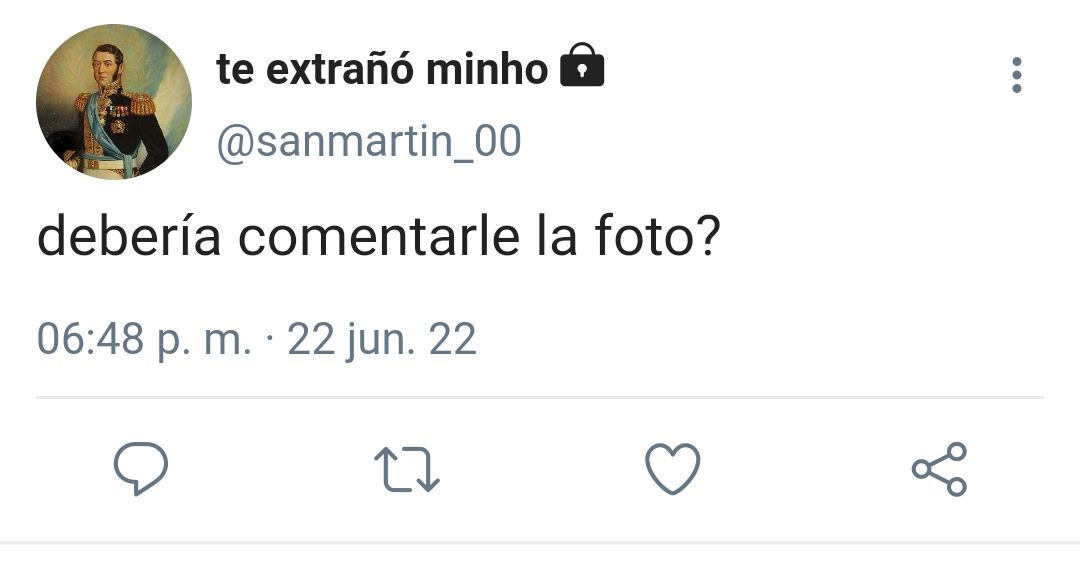Open the profile picture of sanmartin_00
This screenshot has width=1080, height=561.
pos(114,102)
